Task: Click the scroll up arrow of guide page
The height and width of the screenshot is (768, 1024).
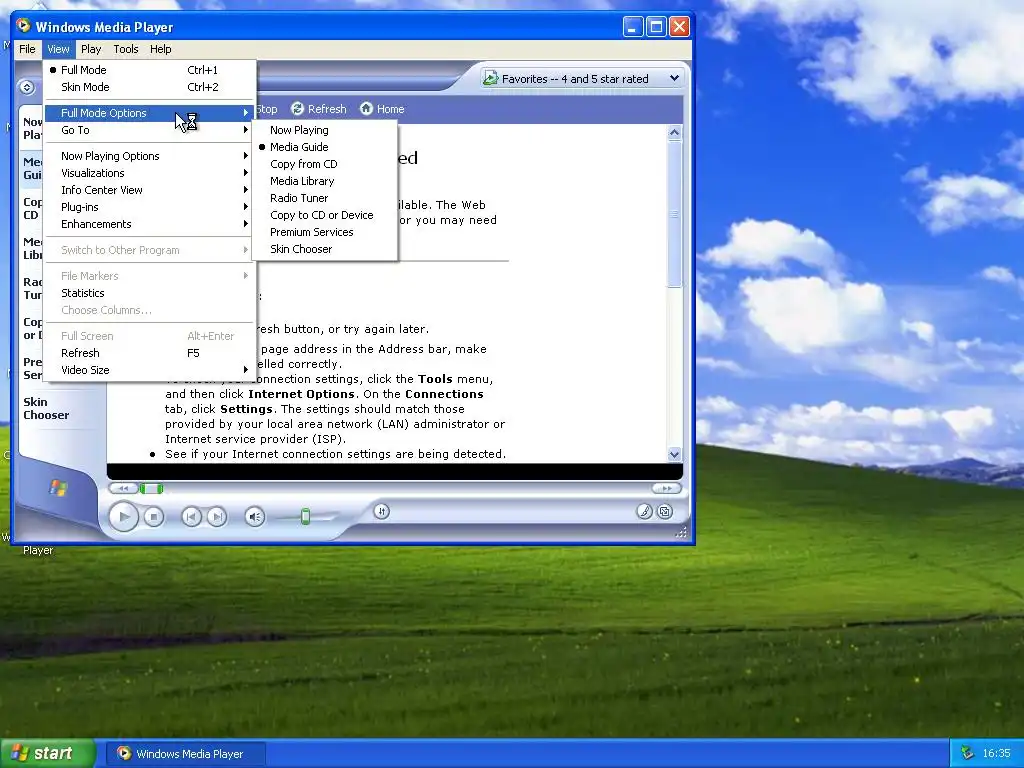Action: tap(675, 132)
